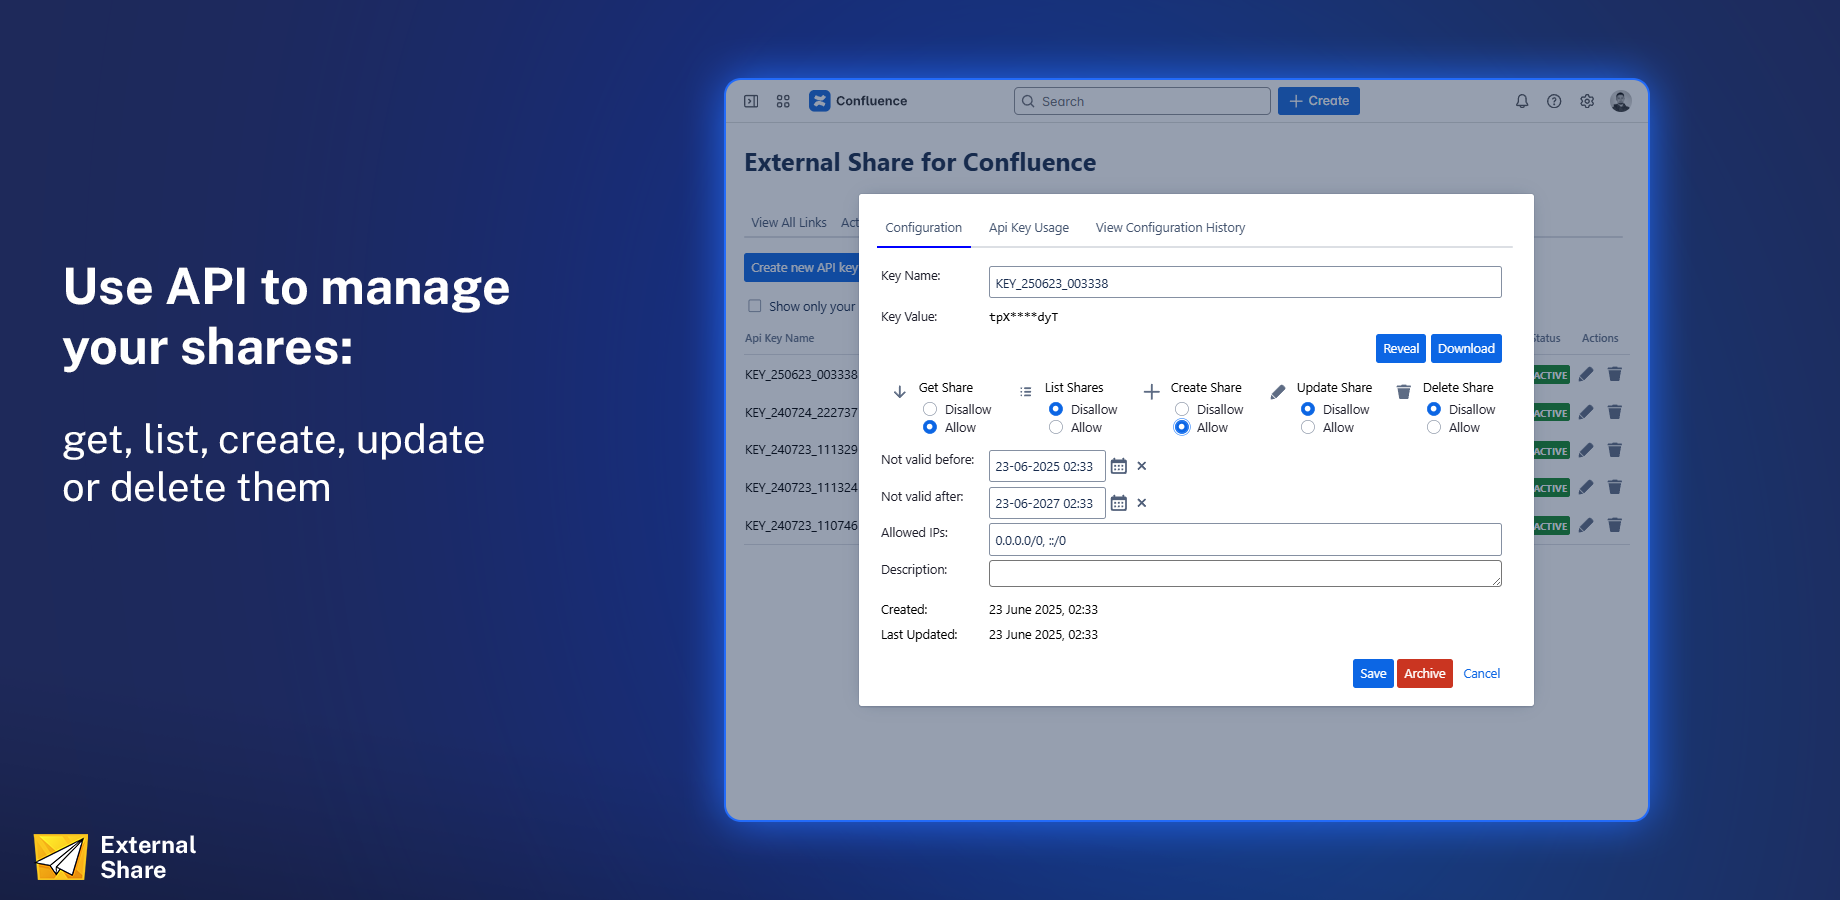The width and height of the screenshot is (1840, 900).
Task: Click the Not valid after date field
Action: point(1047,503)
